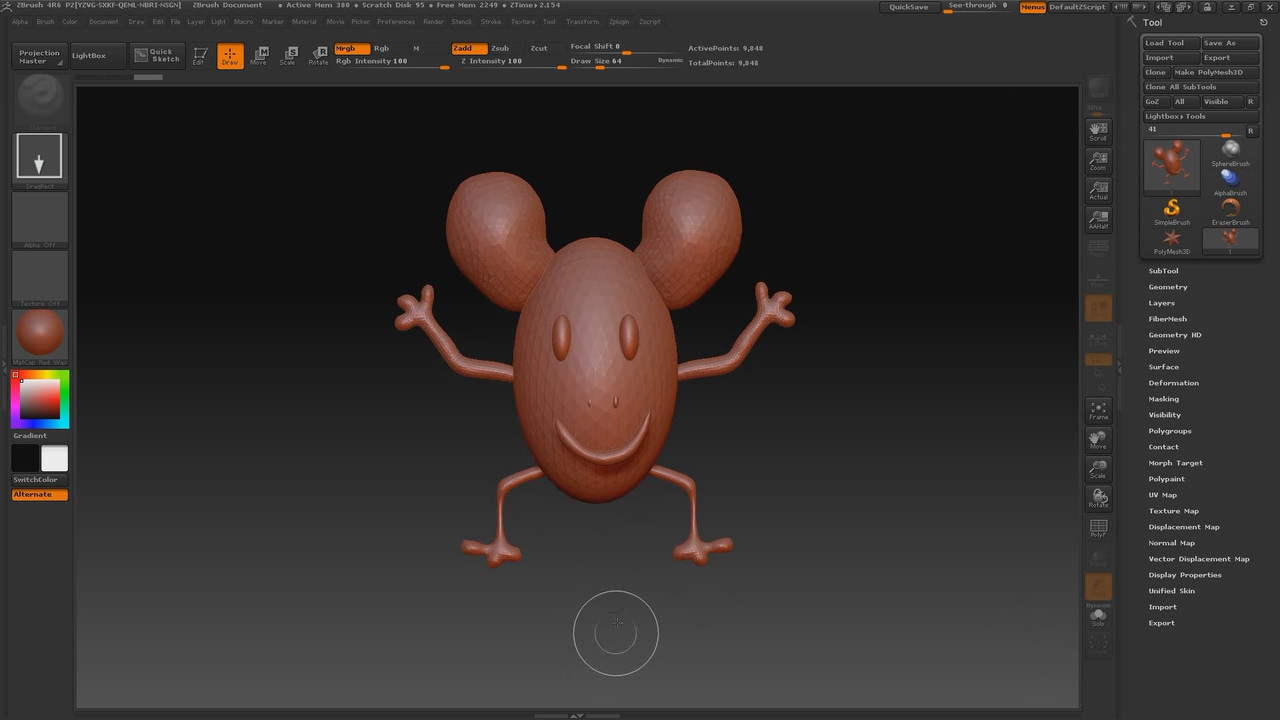The image size is (1280, 720).
Task: Select the Move mode icon in top shelf
Action: pyautogui.click(x=259, y=56)
